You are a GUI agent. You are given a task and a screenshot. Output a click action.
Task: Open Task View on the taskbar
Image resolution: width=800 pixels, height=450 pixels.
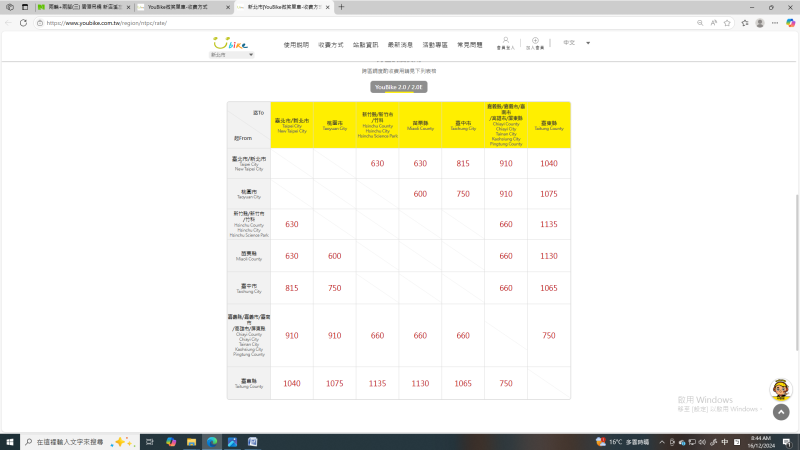click(x=149, y=442)
